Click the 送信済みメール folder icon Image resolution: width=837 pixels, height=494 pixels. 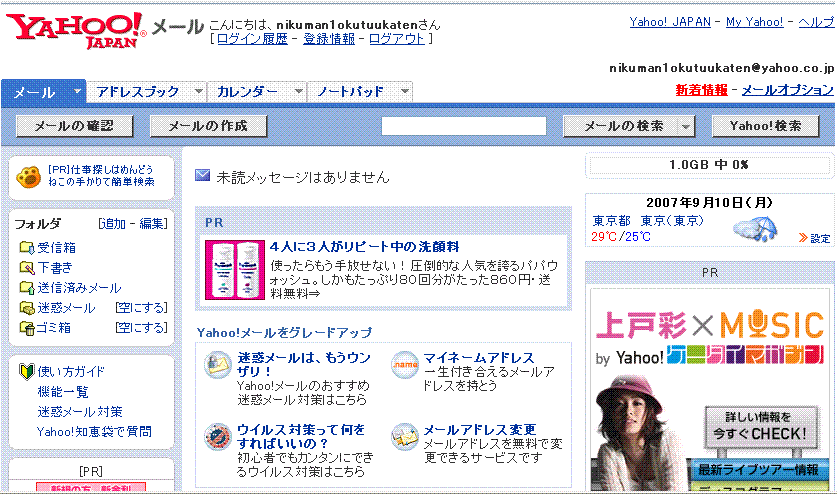[x=27, y=287]
